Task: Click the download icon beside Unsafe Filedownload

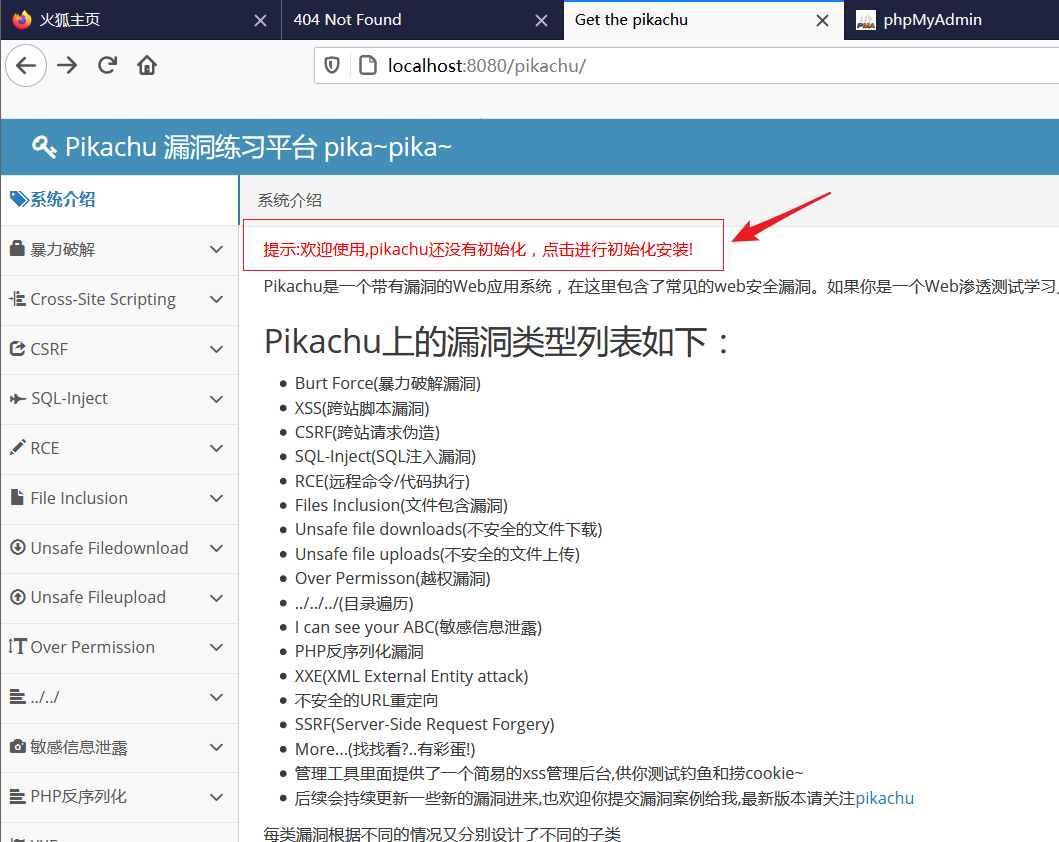Action: point(18,547)
